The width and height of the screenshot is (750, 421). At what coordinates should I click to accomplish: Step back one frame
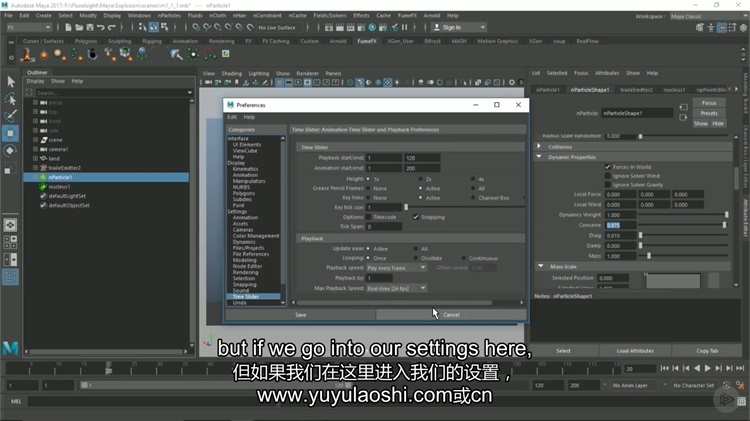pos(675,368)
